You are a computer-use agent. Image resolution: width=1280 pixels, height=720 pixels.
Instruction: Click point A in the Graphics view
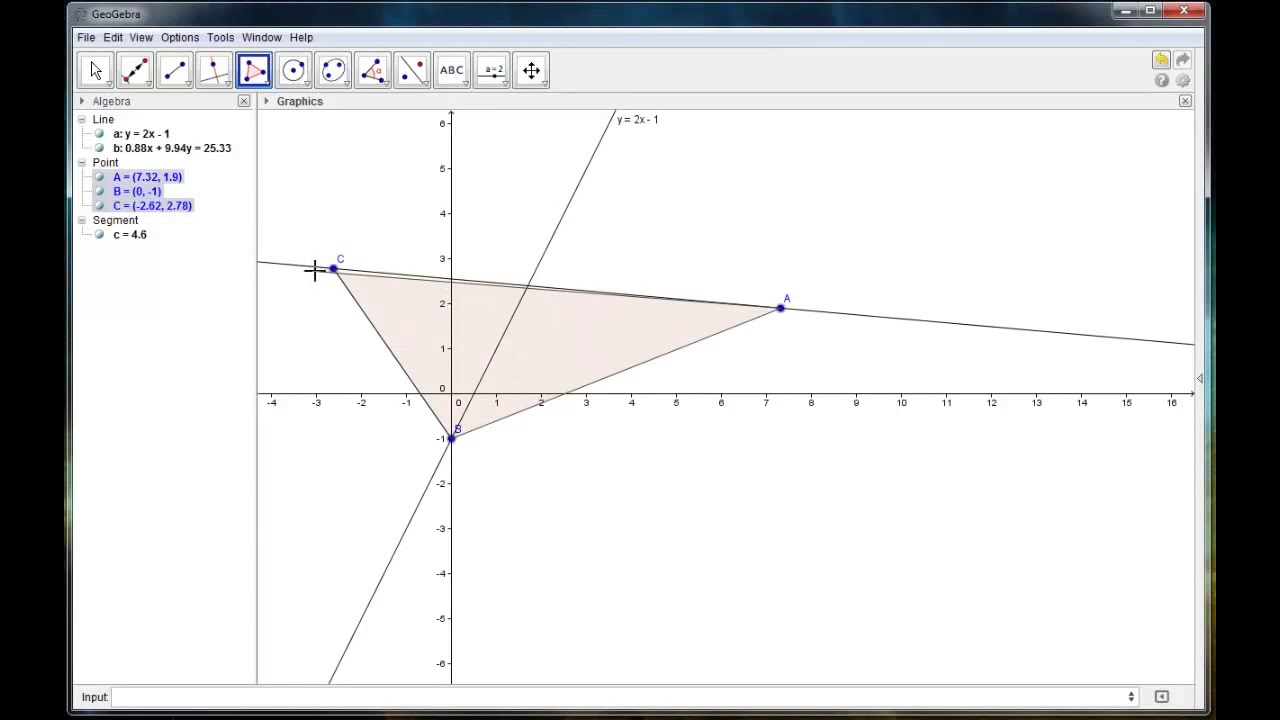pos(781,308)
